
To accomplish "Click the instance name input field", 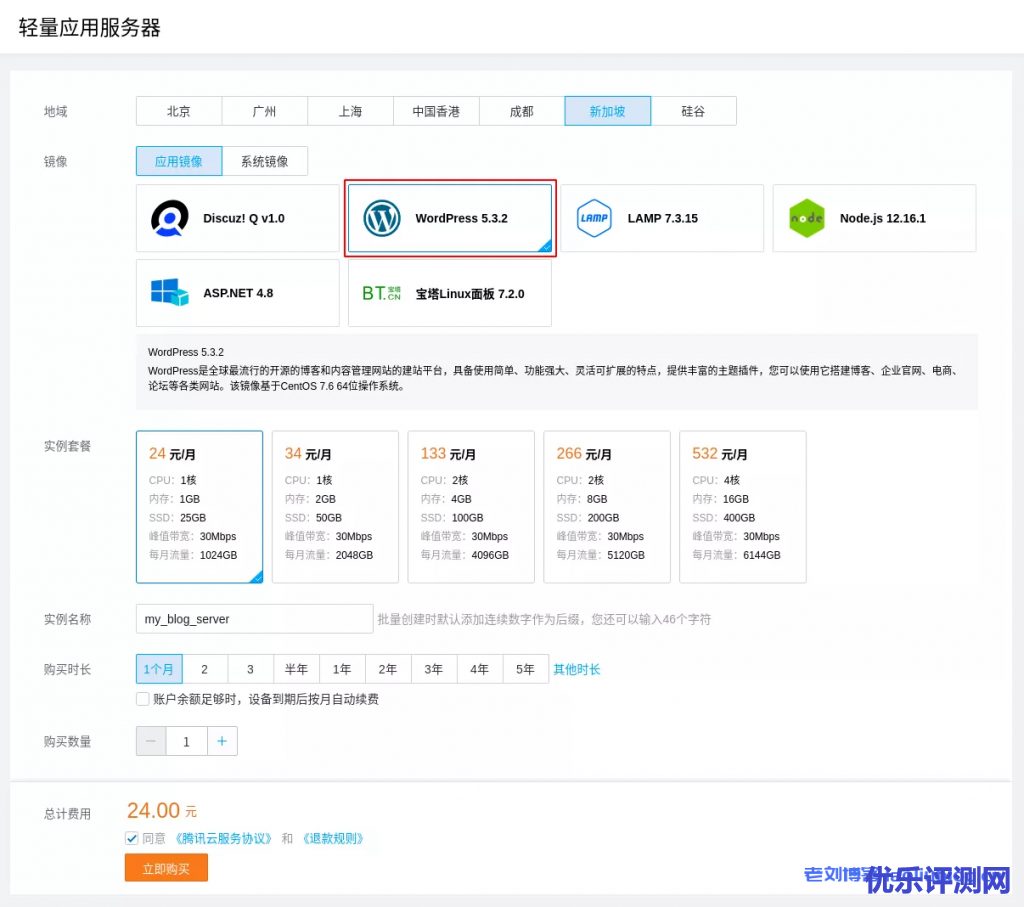I will [x=254, y=619].
